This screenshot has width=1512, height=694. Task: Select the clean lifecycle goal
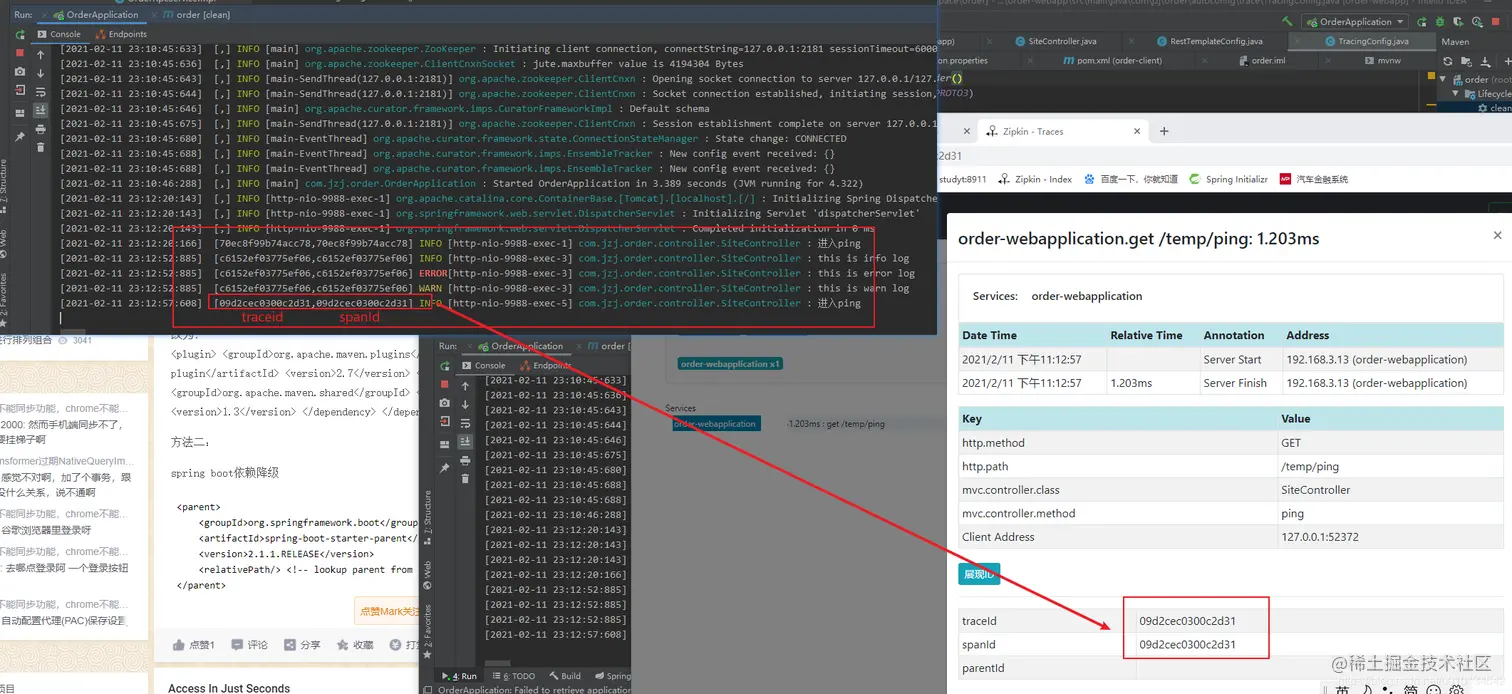click(x=1495, y=108)
